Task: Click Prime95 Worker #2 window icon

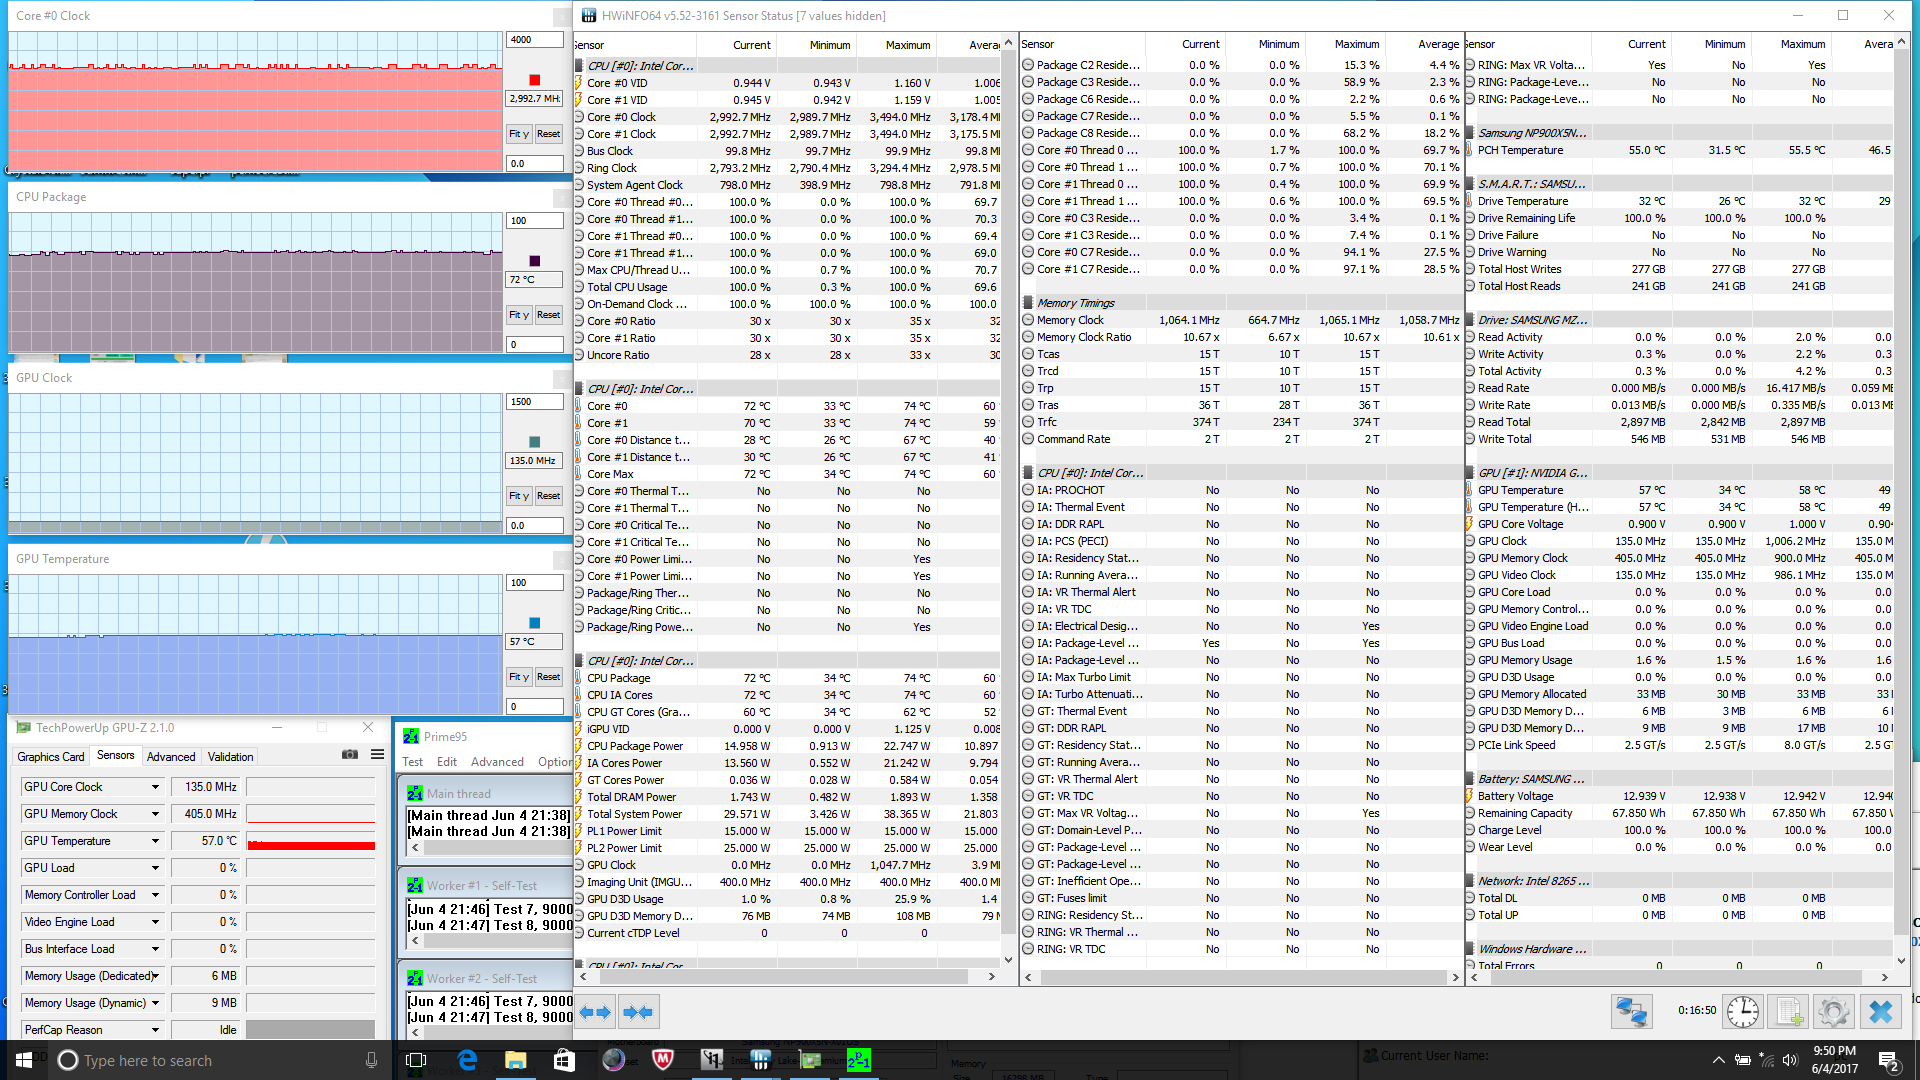Action: click(415, 979)
